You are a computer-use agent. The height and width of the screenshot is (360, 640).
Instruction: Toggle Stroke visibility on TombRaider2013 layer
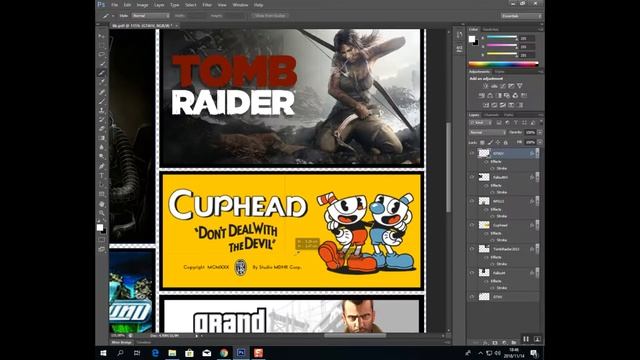point(492,264)
